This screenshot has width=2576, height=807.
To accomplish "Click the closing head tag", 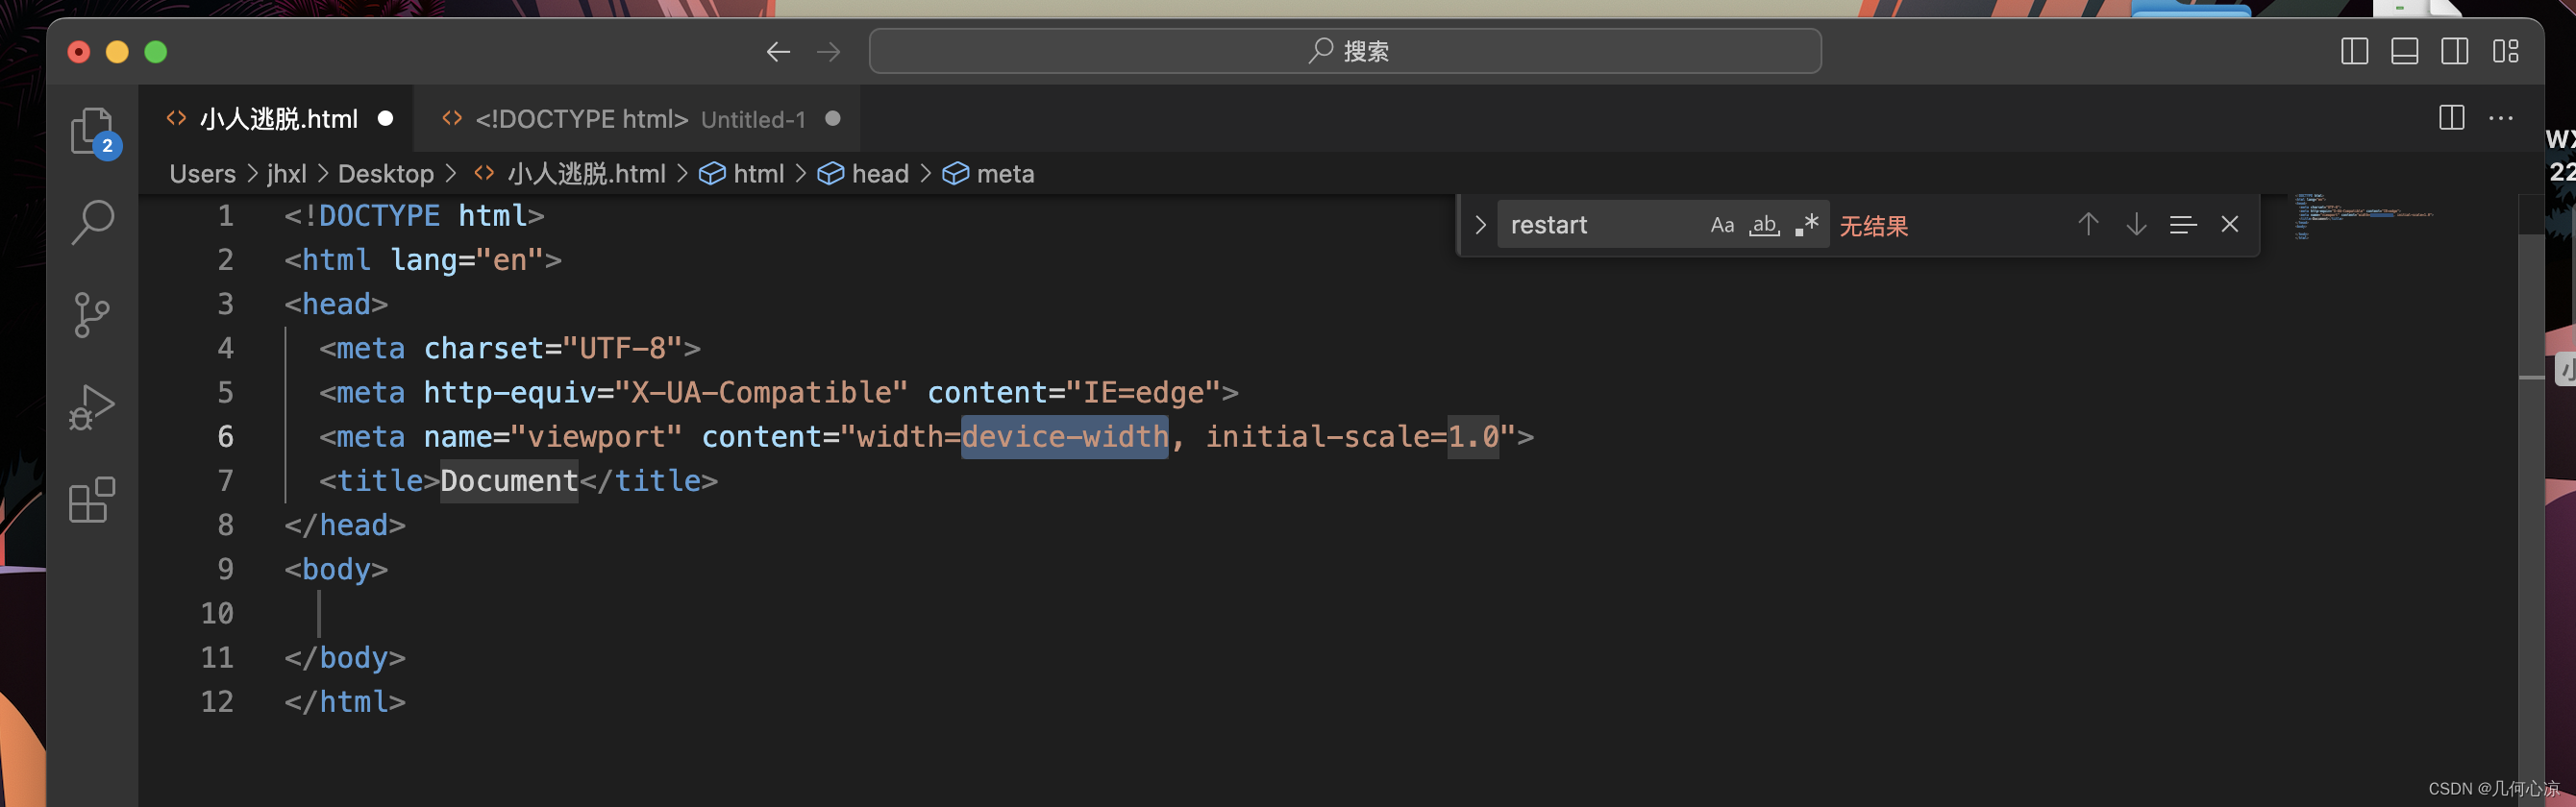I will [x=345, y=525].
